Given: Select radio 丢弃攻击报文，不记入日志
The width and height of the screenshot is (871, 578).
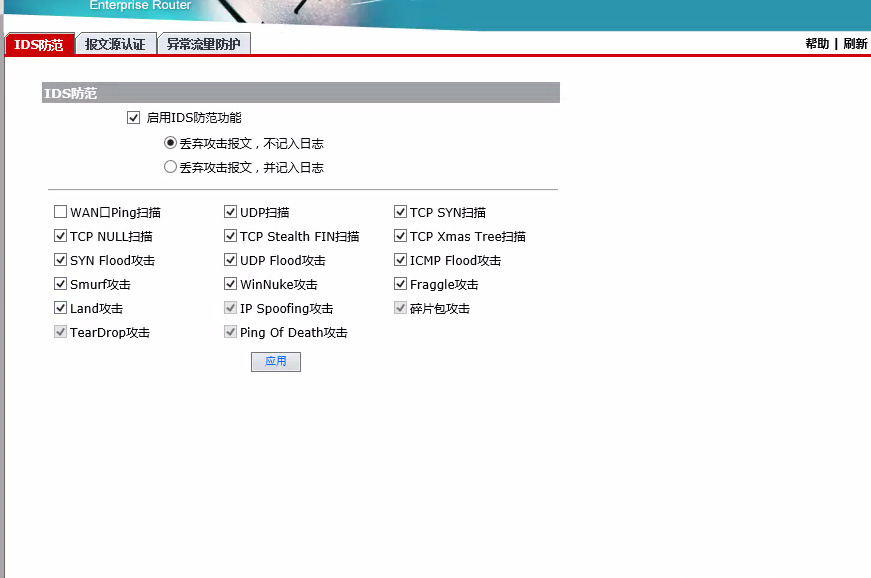Looking at the screenshot, I should click(x=171, y=143).
